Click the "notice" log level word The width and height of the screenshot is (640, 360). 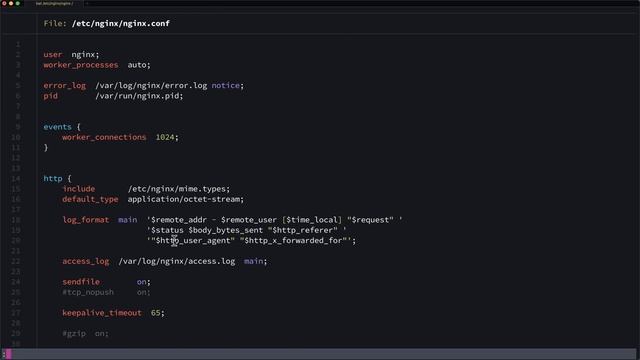tap(226, 85)
